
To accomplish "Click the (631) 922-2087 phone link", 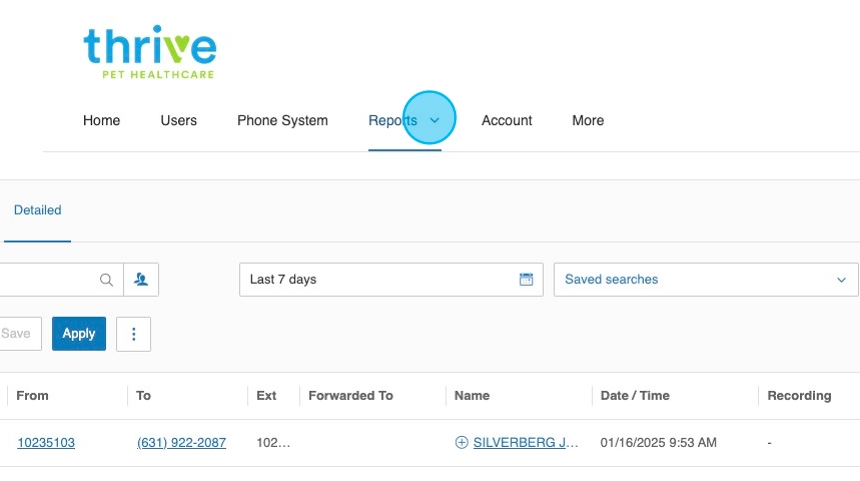I will tap(181, 442).
